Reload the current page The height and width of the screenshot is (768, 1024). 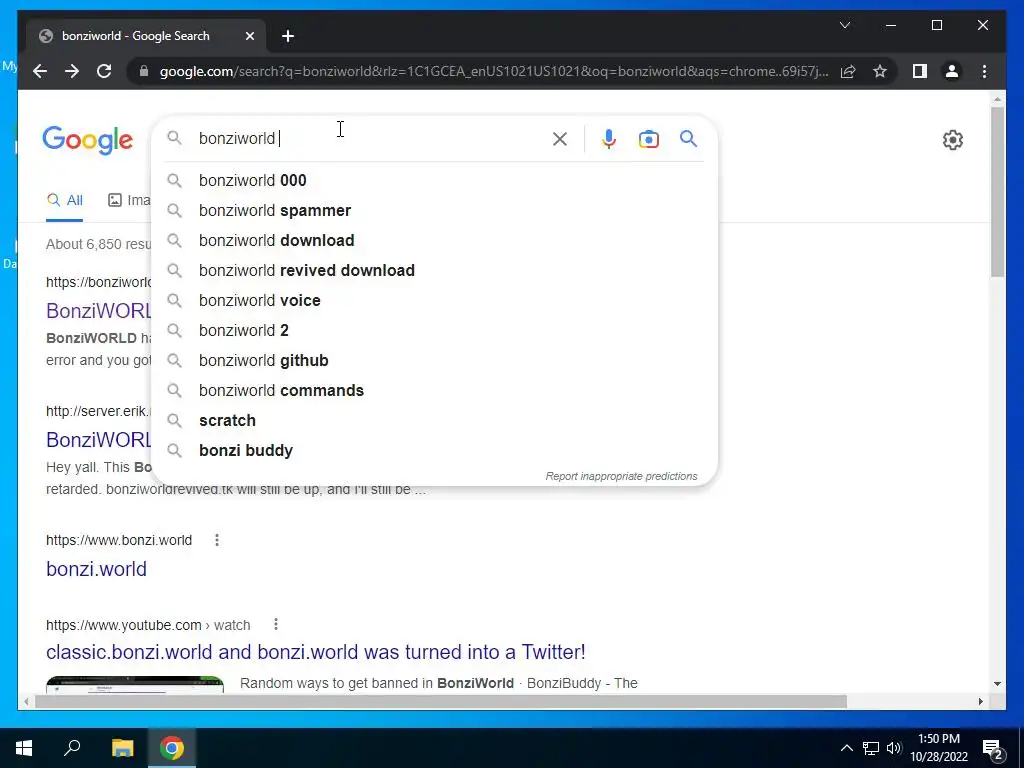point(104,71)
